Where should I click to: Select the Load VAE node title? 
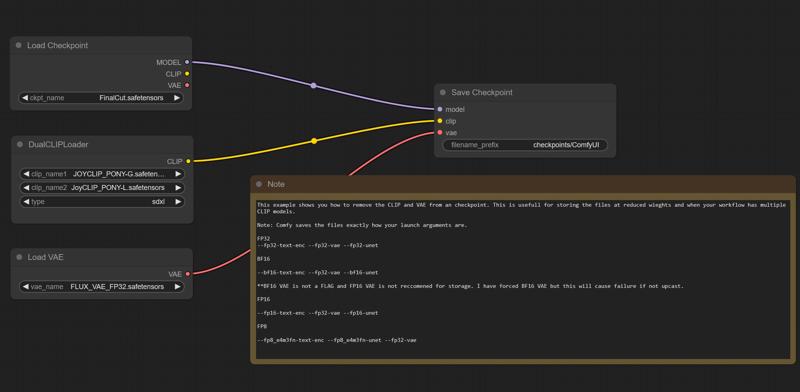(45, 257)
